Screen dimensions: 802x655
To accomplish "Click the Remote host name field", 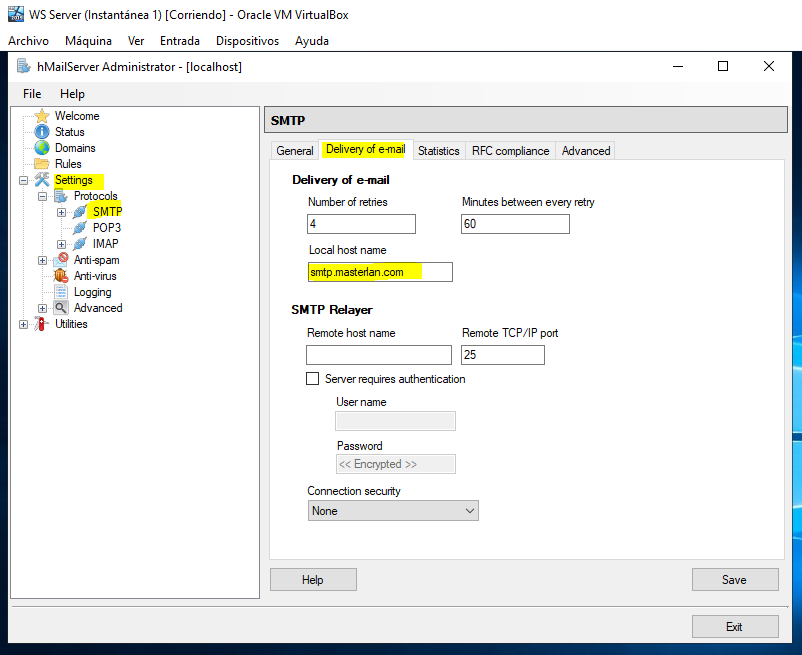I will click(x=378, y=355).
